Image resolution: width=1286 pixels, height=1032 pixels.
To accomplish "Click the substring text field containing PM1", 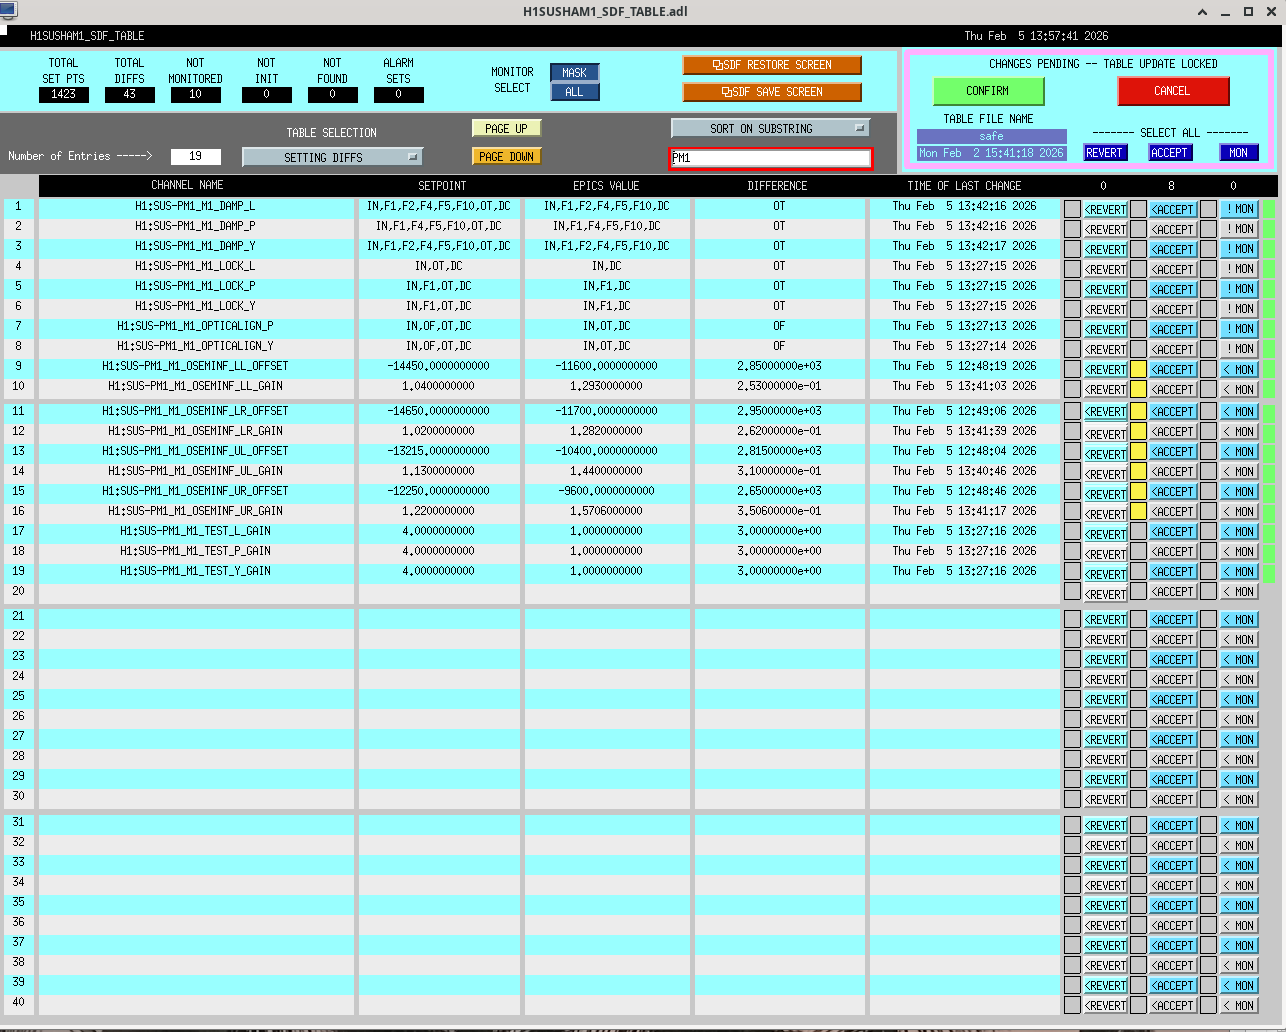I will point(770,158).
